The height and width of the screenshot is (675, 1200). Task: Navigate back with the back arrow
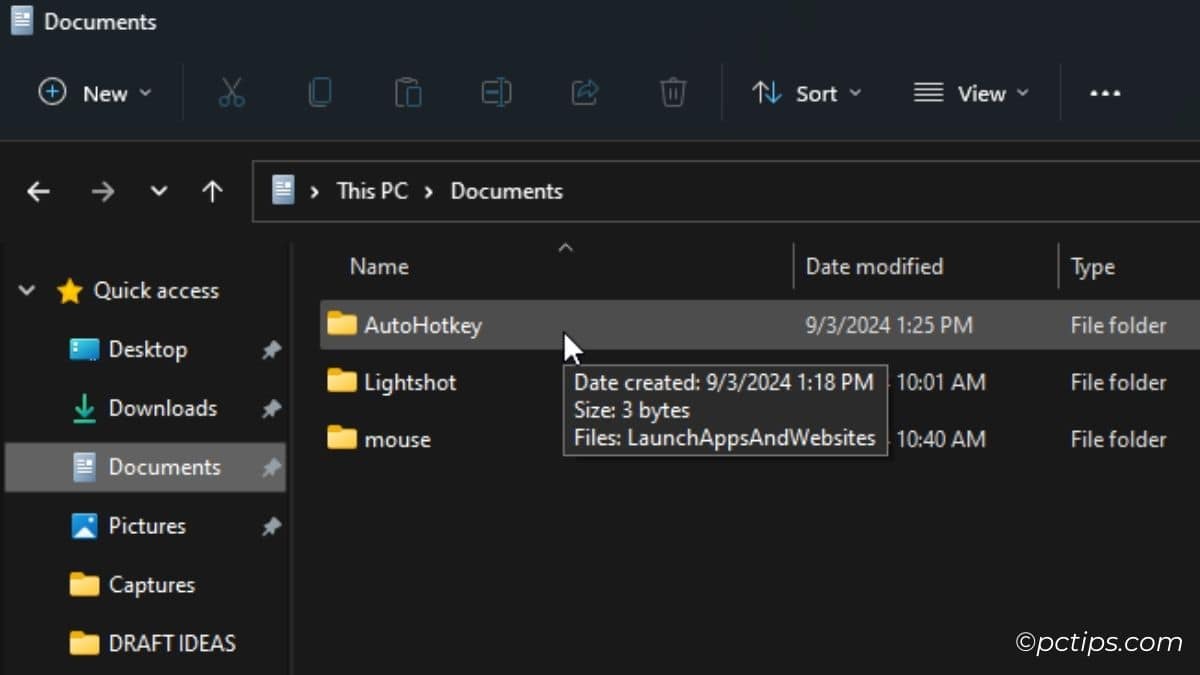pyautogui.click(x=38, y=191)
